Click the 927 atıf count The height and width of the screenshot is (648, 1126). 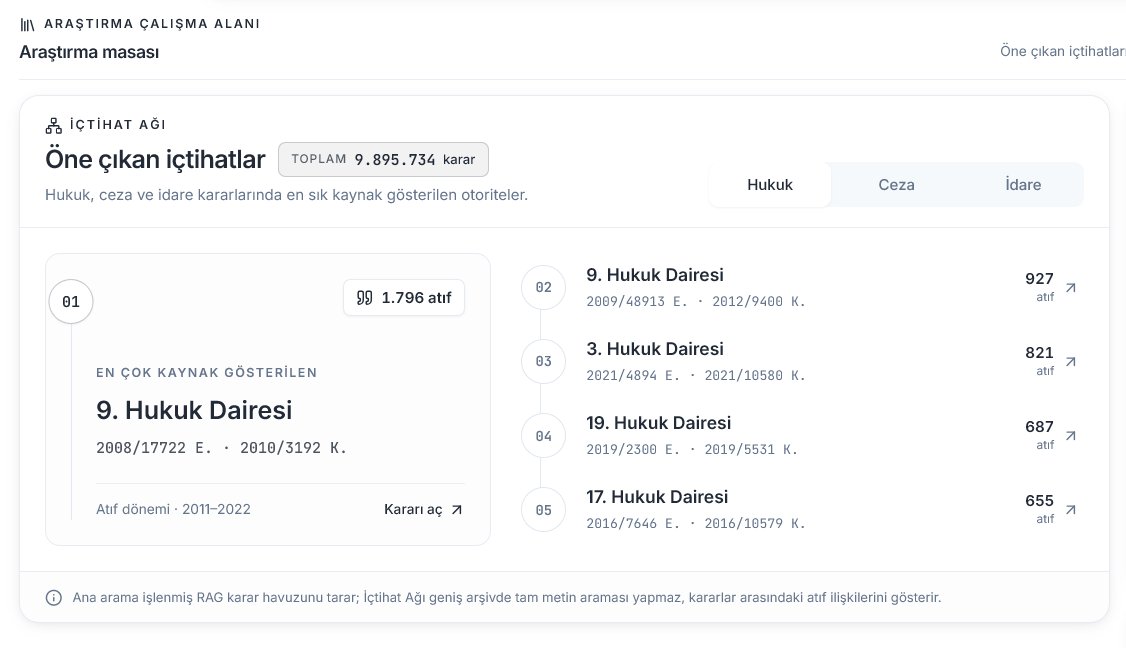(x=1039, y=286)
